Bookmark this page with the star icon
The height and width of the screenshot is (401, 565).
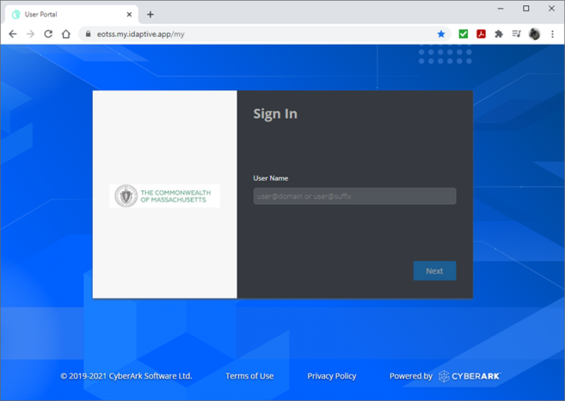coord(441,34)
